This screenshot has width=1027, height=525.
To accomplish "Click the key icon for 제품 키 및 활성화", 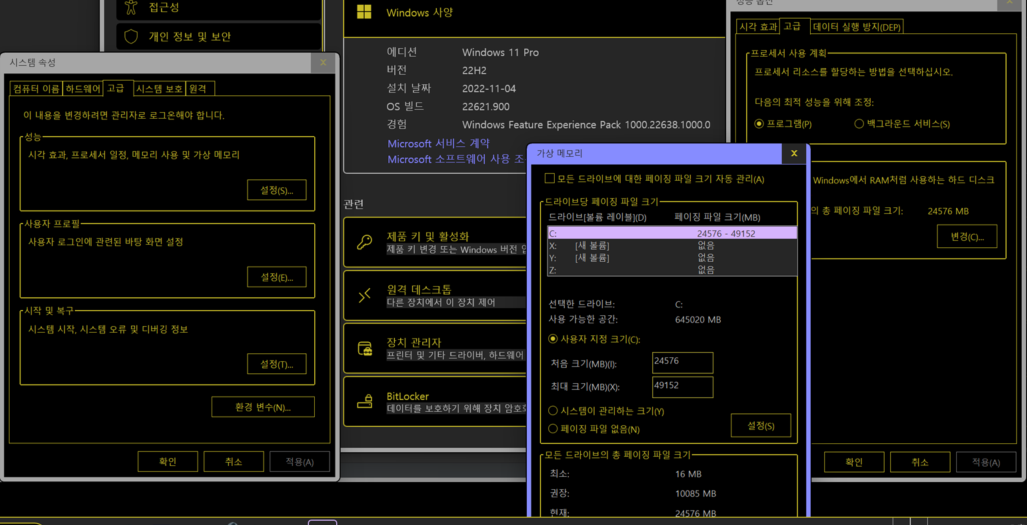I will coord(364,242).
